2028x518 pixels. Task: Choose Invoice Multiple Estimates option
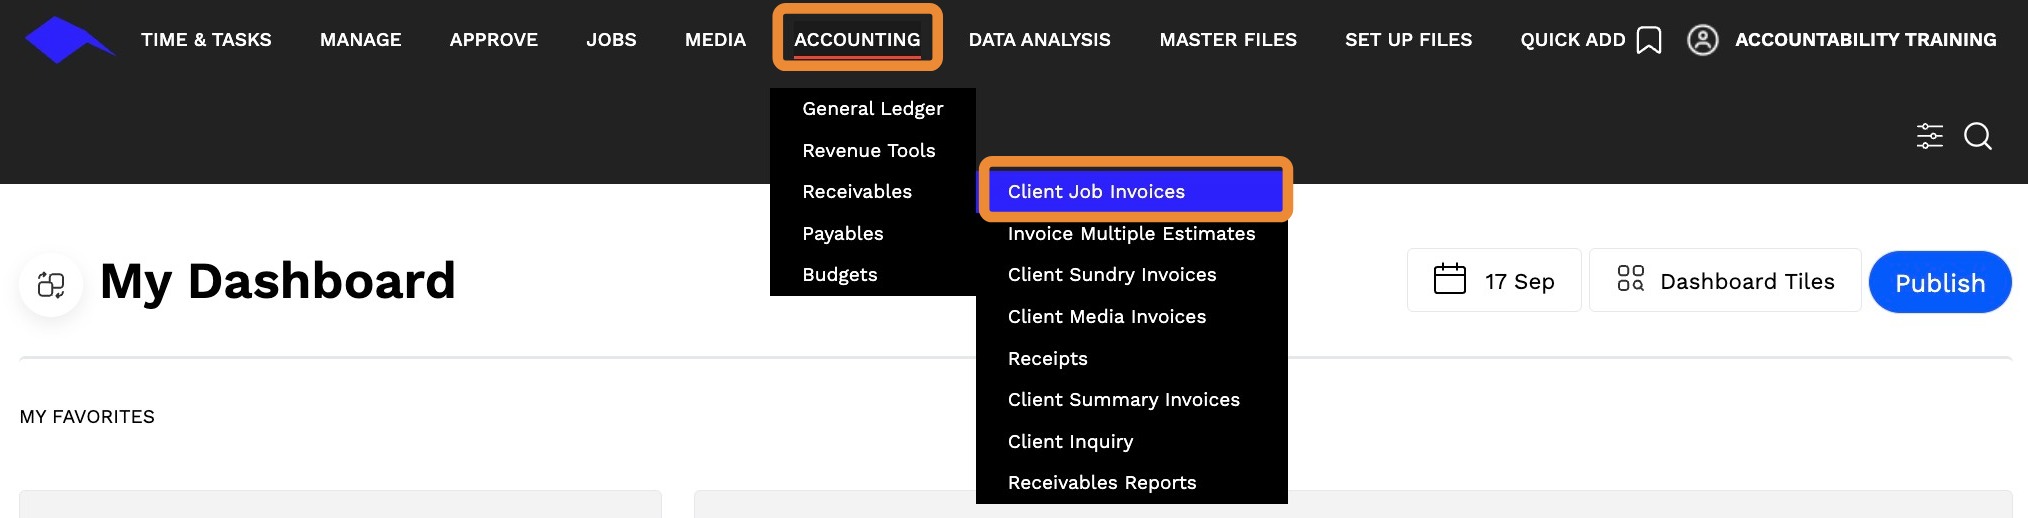pyautogui.click(x=1131, y=234)
